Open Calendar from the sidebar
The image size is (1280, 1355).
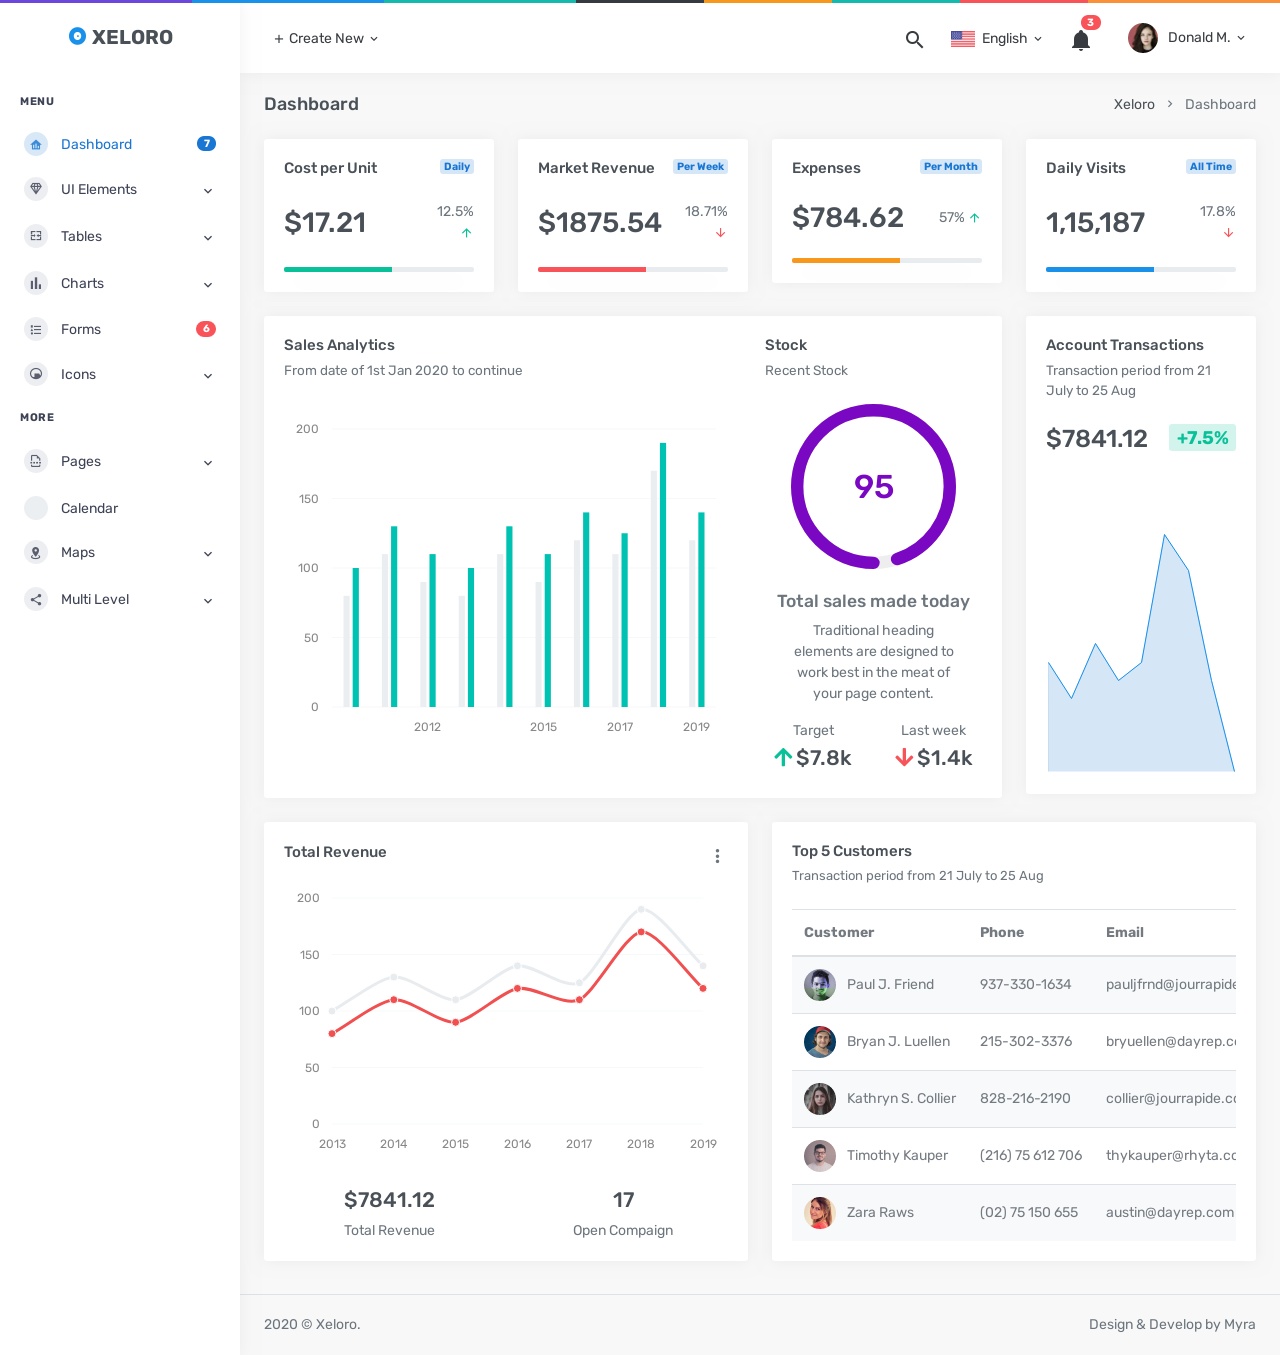tap(89, 508)
